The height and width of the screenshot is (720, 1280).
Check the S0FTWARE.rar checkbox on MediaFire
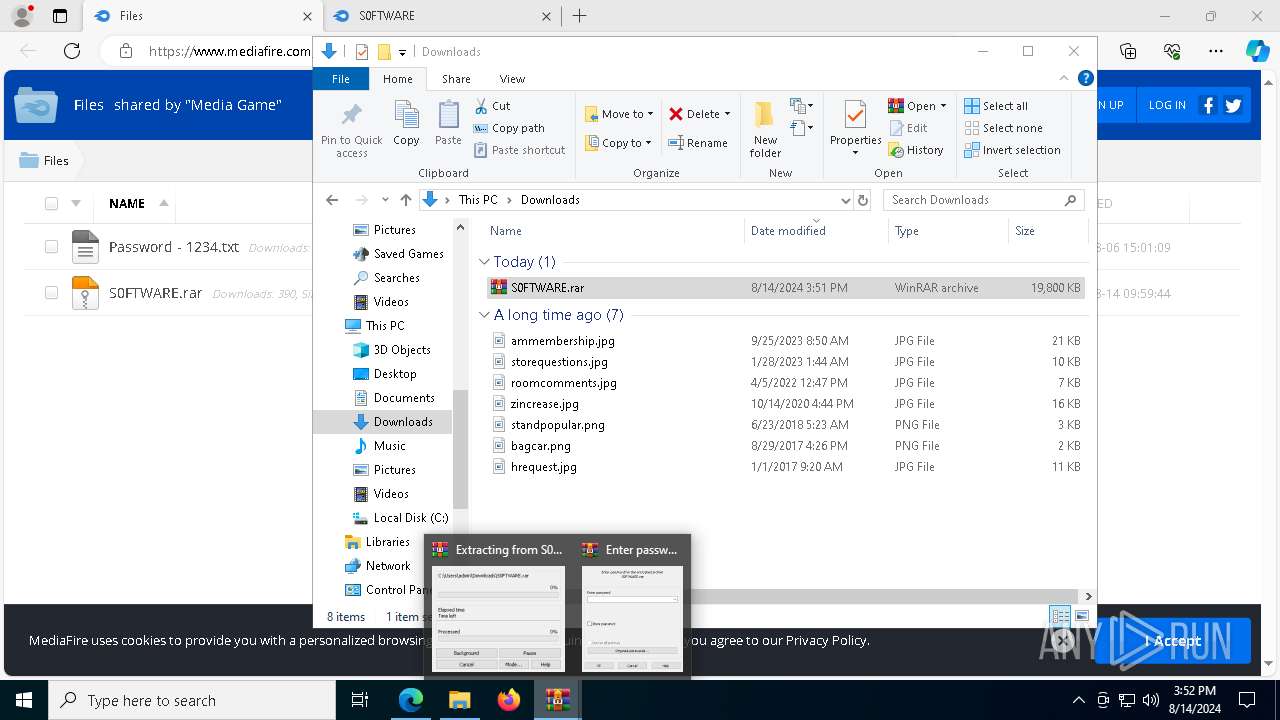51,293
